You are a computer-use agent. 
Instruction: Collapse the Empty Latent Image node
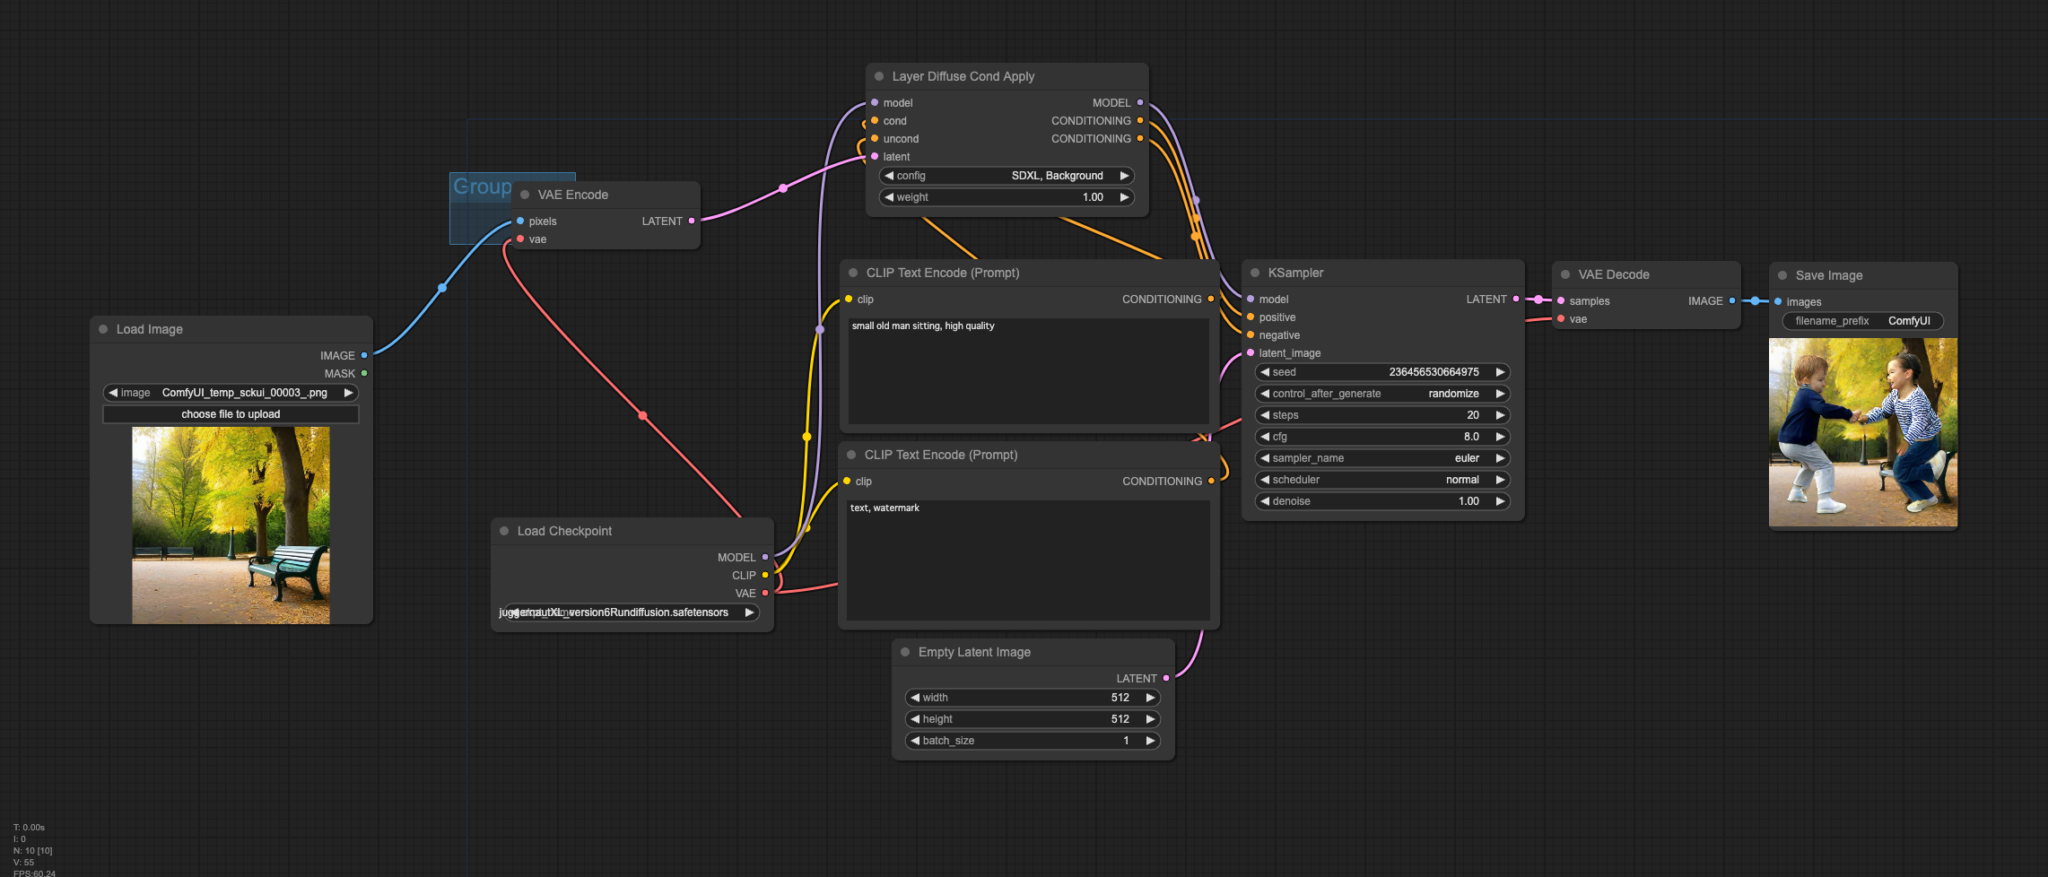(x=905, y=652)
